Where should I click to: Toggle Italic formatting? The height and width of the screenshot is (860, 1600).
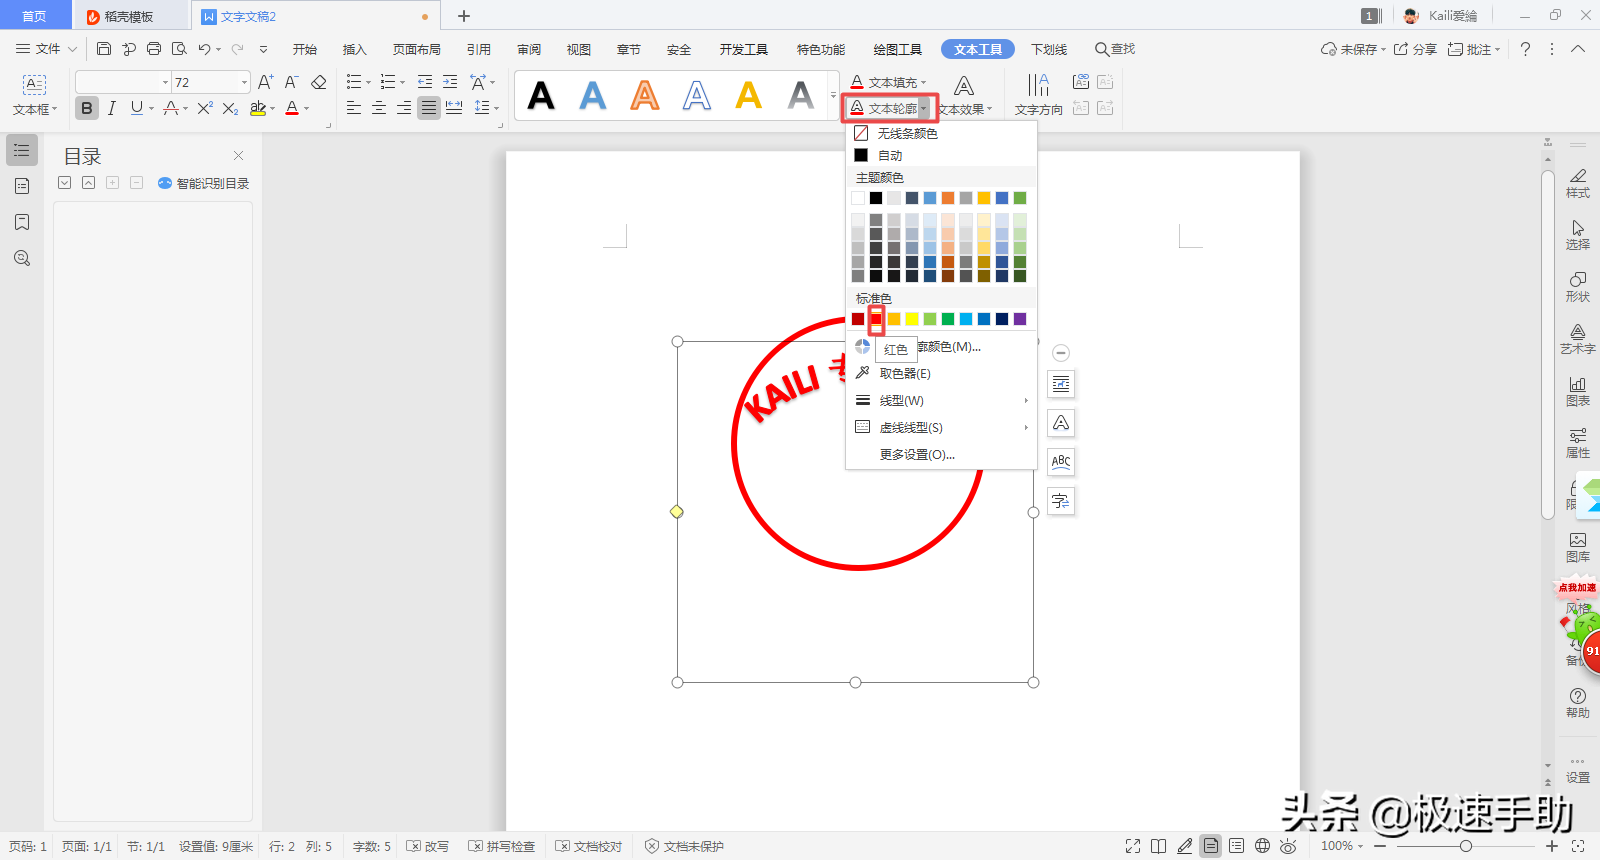[x=112, y=108]
